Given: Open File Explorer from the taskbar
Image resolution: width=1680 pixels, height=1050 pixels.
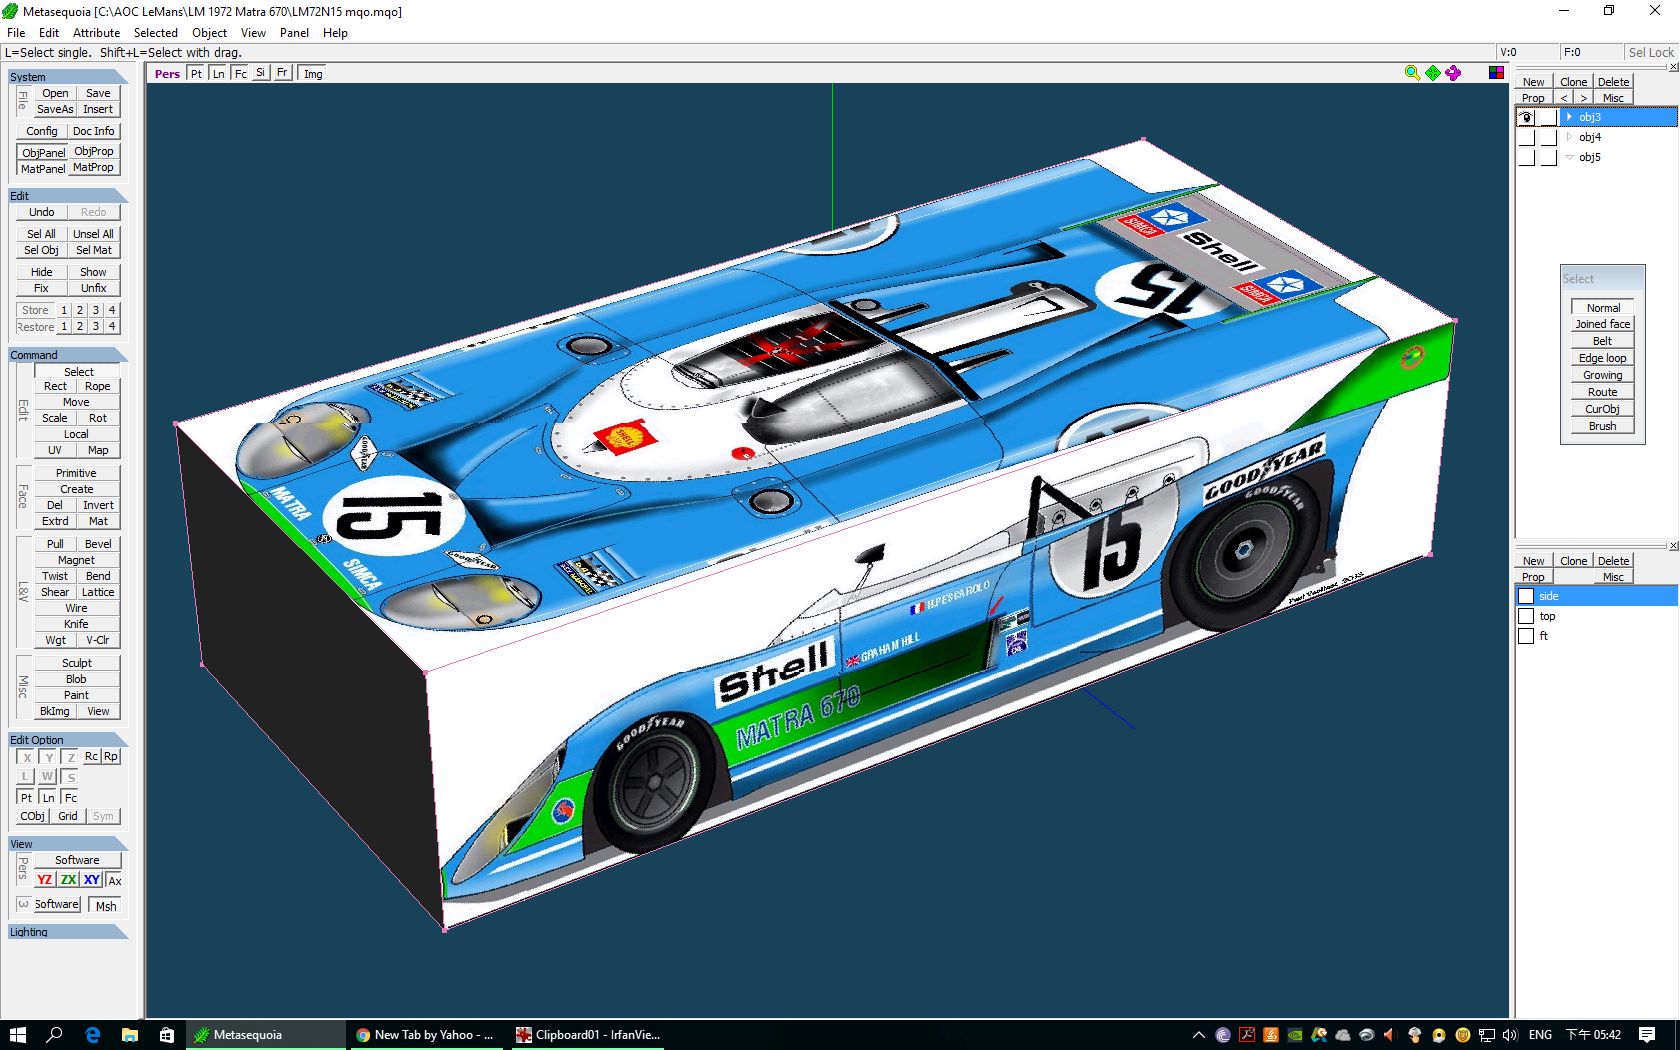Looking at the screenshot, I should coord(129,1035).
